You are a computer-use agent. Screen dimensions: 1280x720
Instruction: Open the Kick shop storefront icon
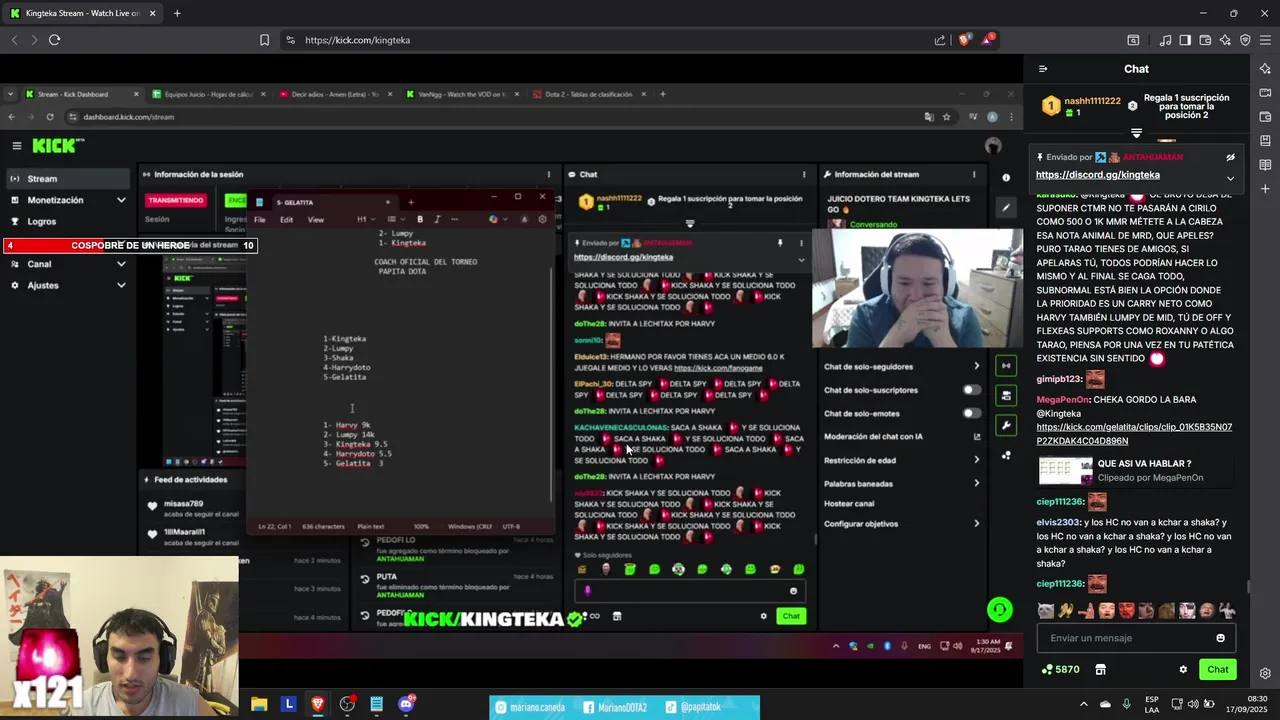tap(1101, 670)
